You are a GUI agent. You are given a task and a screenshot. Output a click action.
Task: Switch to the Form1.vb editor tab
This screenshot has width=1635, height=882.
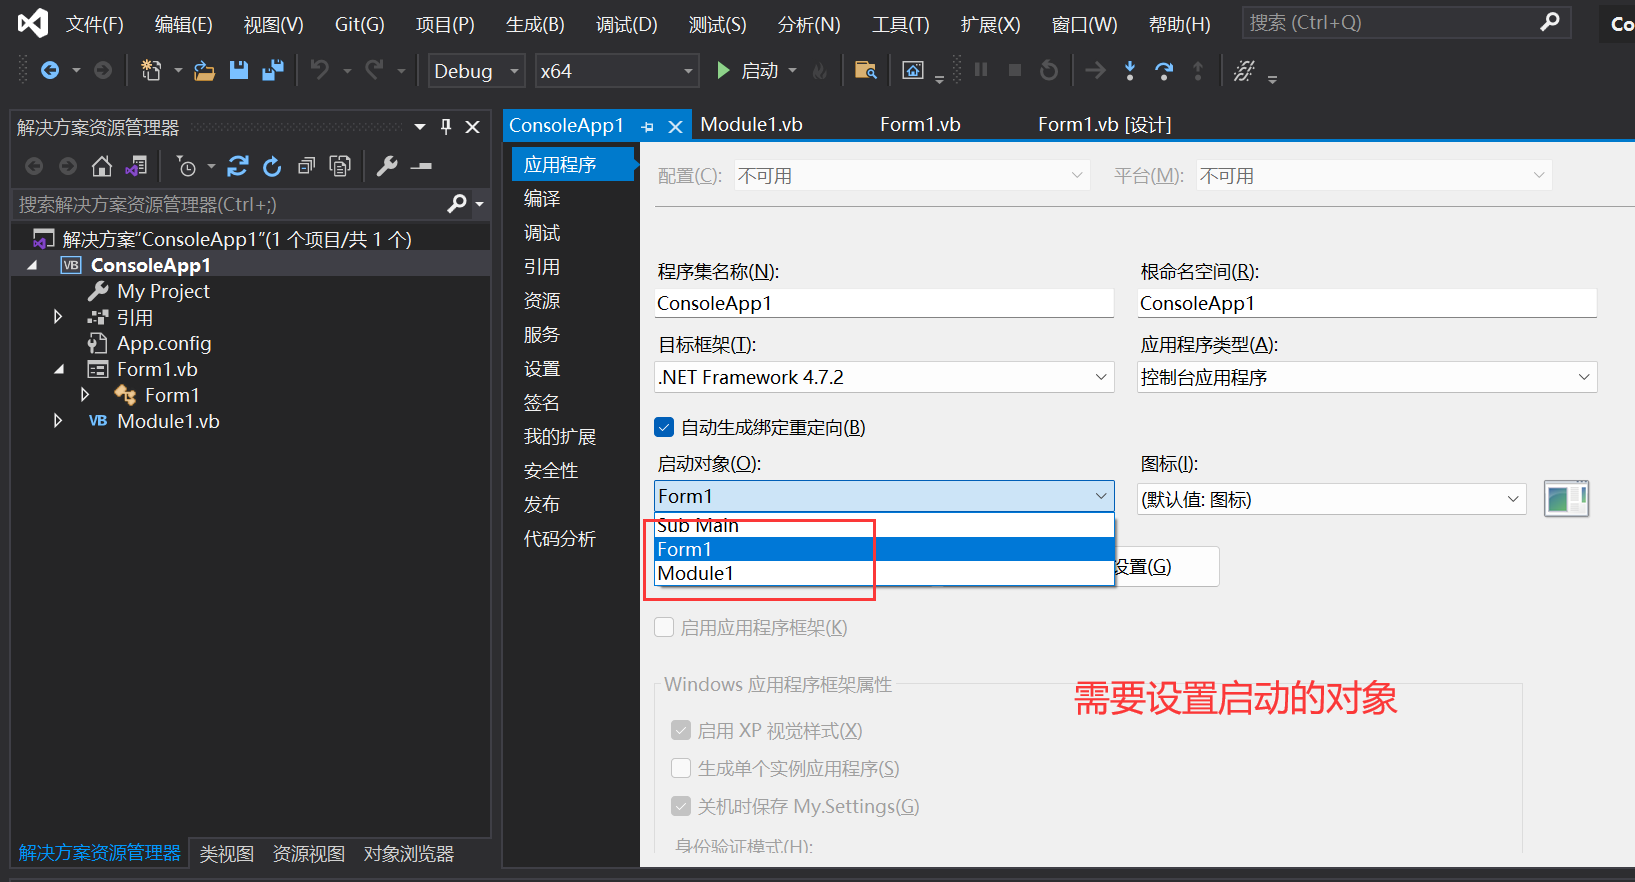tap(920, 124)
